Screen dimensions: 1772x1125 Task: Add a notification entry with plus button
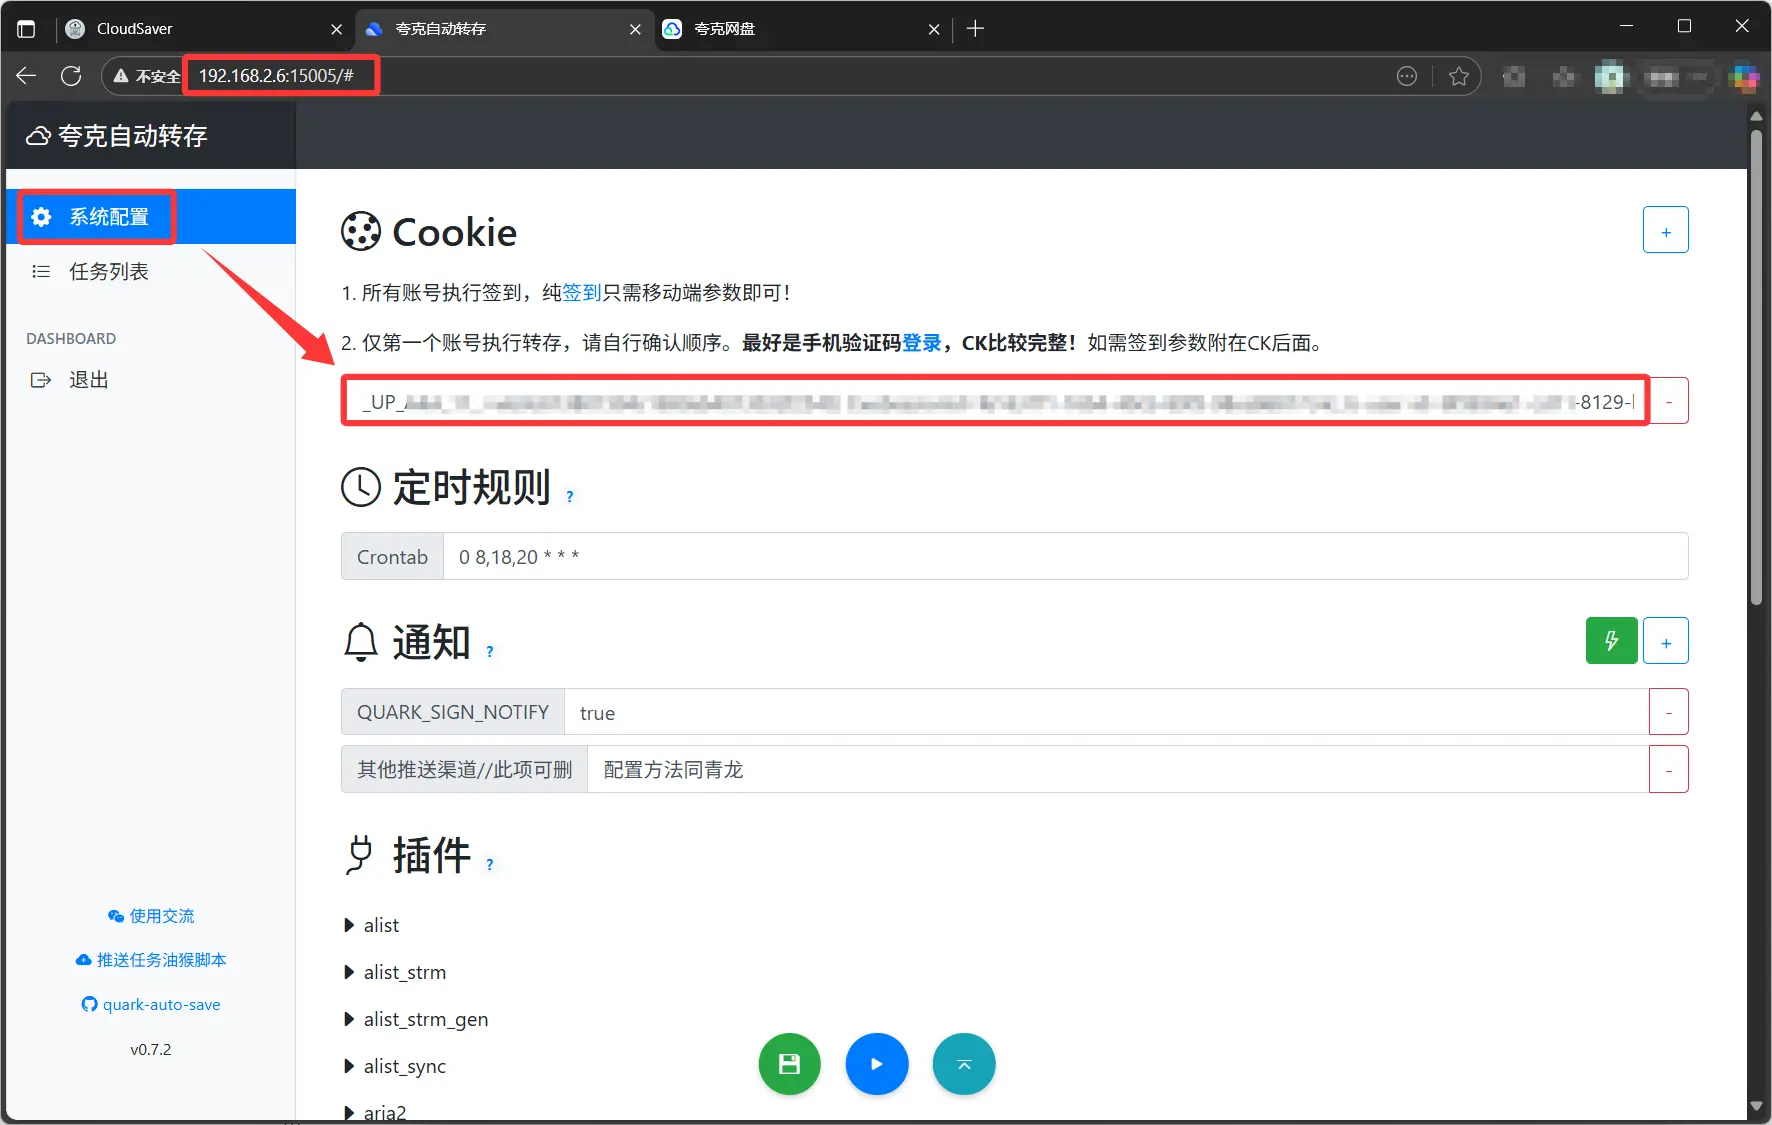tap(1665, 641)
